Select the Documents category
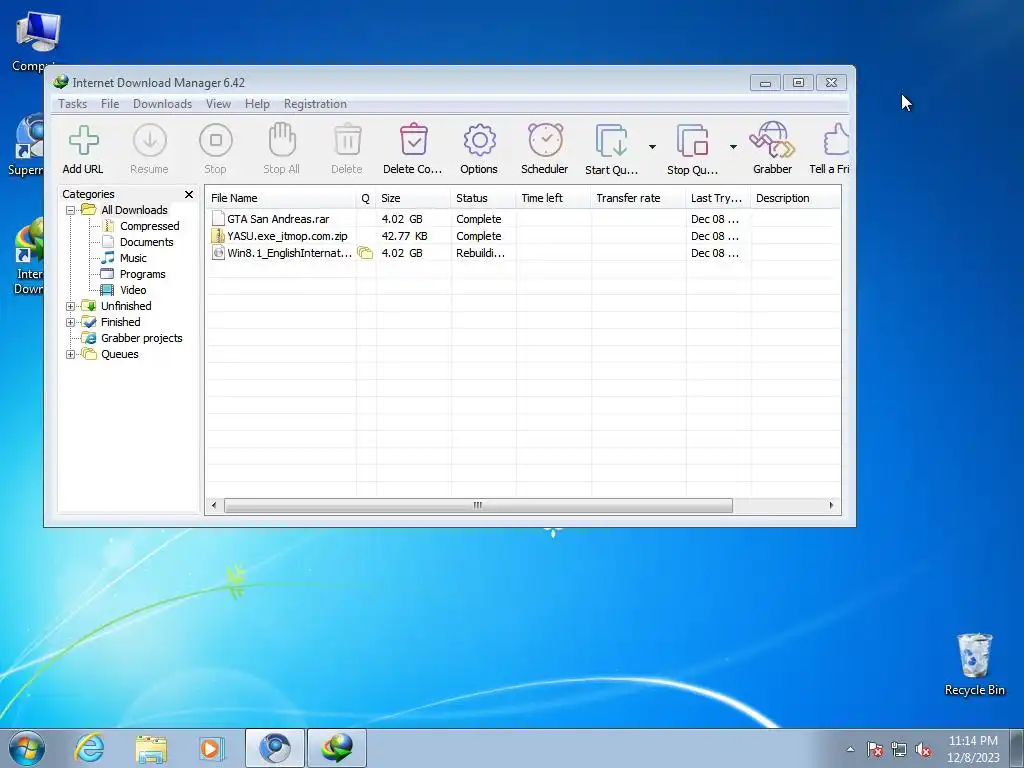 (x=146, y=242)
